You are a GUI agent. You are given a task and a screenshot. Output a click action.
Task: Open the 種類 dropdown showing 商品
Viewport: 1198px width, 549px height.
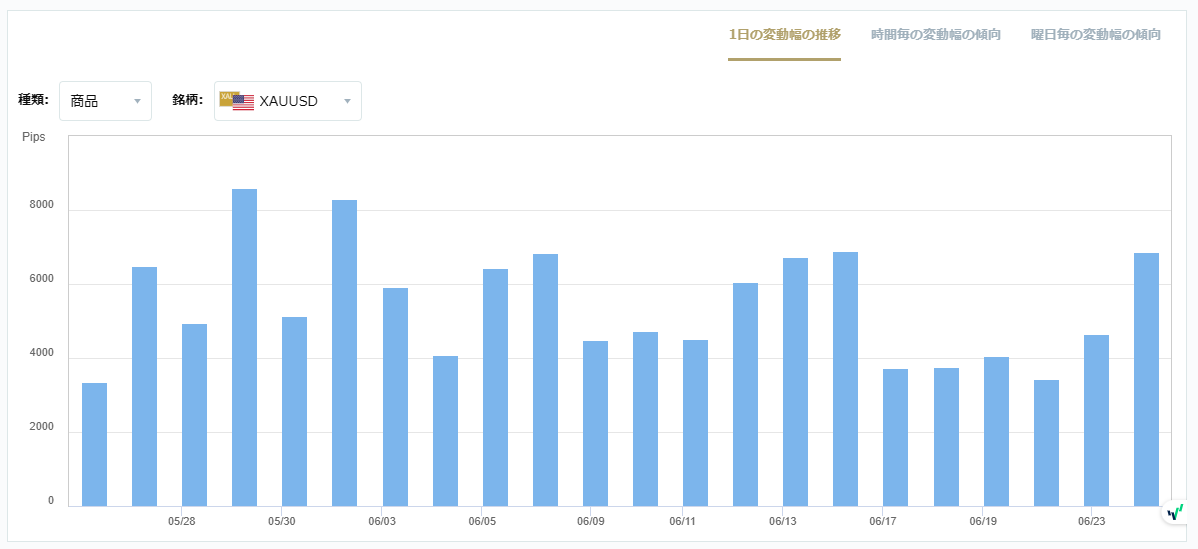(105, 101)
